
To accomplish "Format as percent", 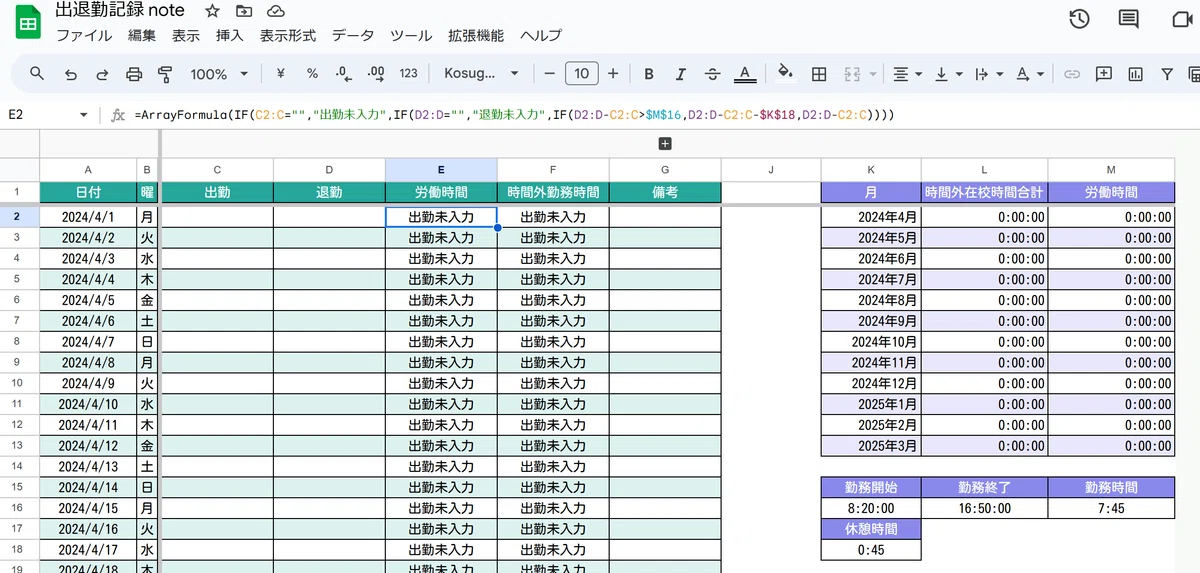I will coord(312,73).
